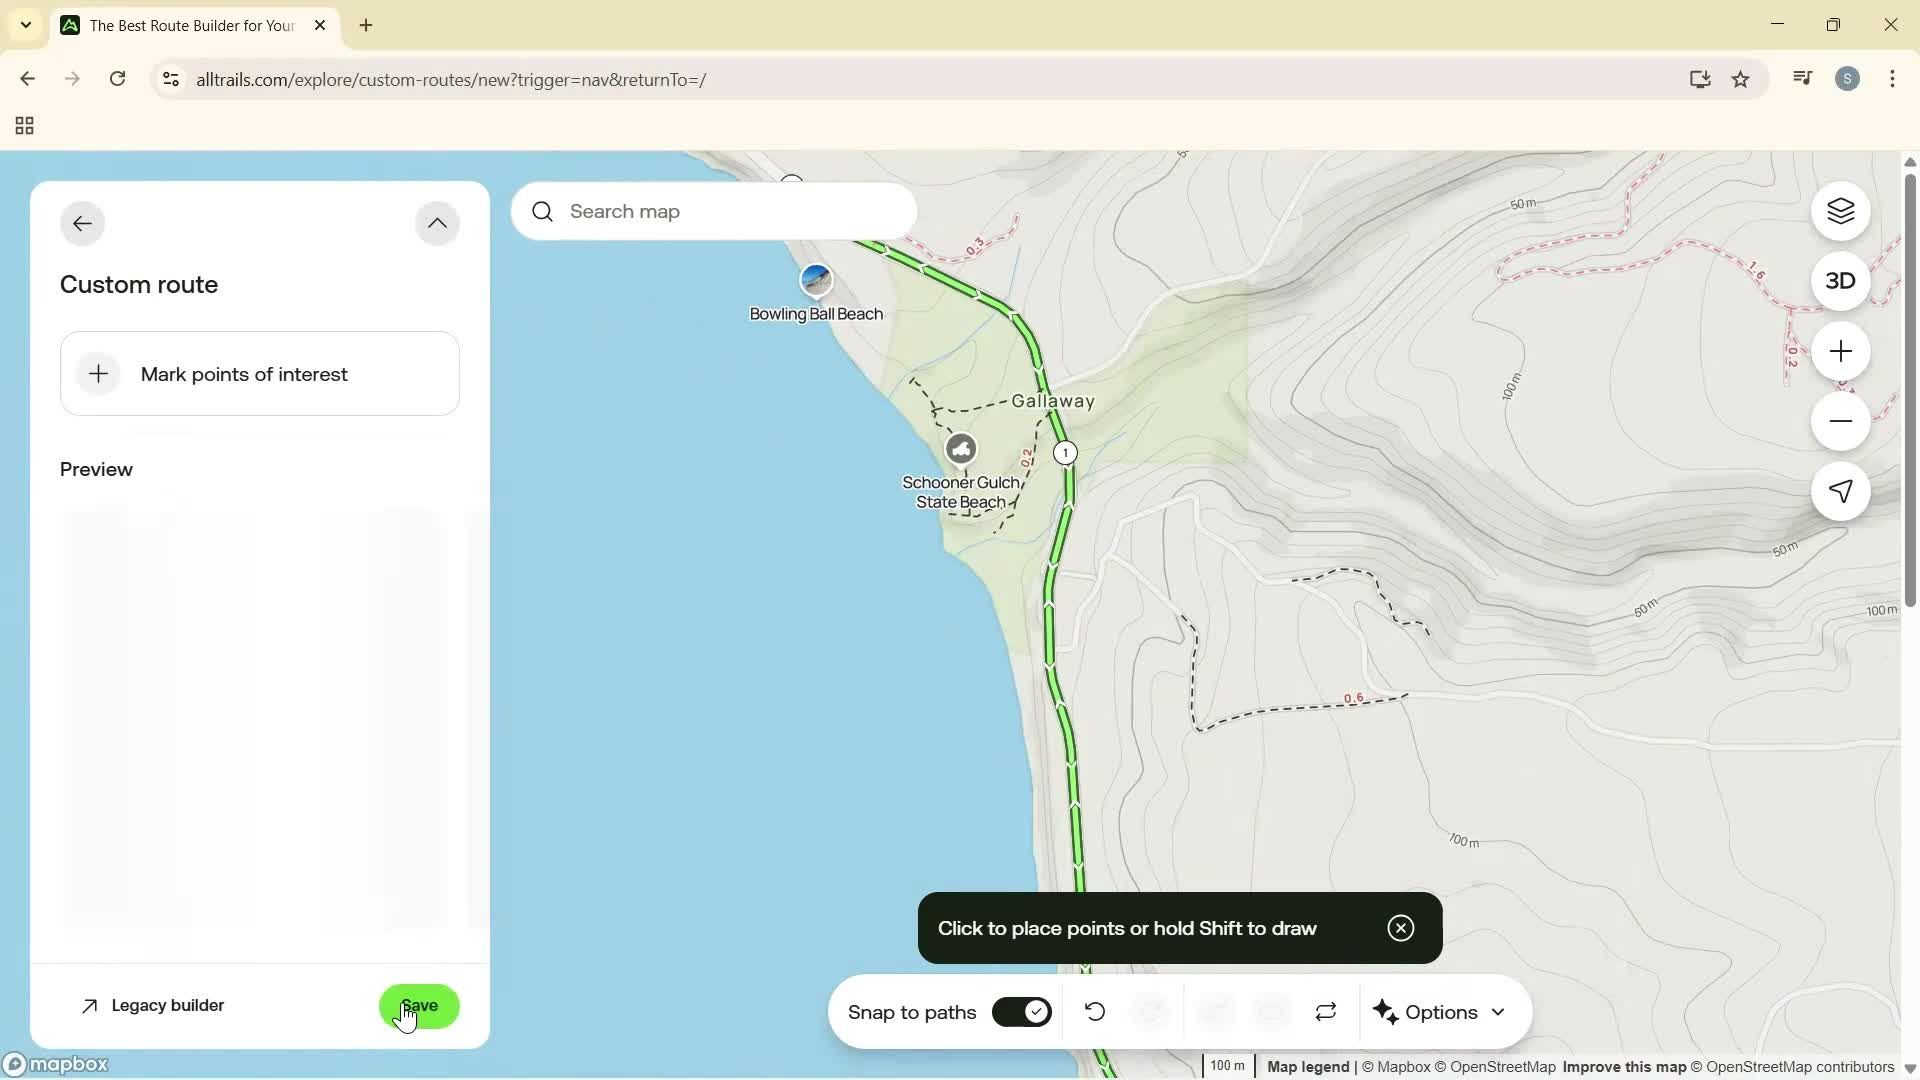Center map on current location
This screenshot has height=1080, width=1920.
[x=1840, y=491]
